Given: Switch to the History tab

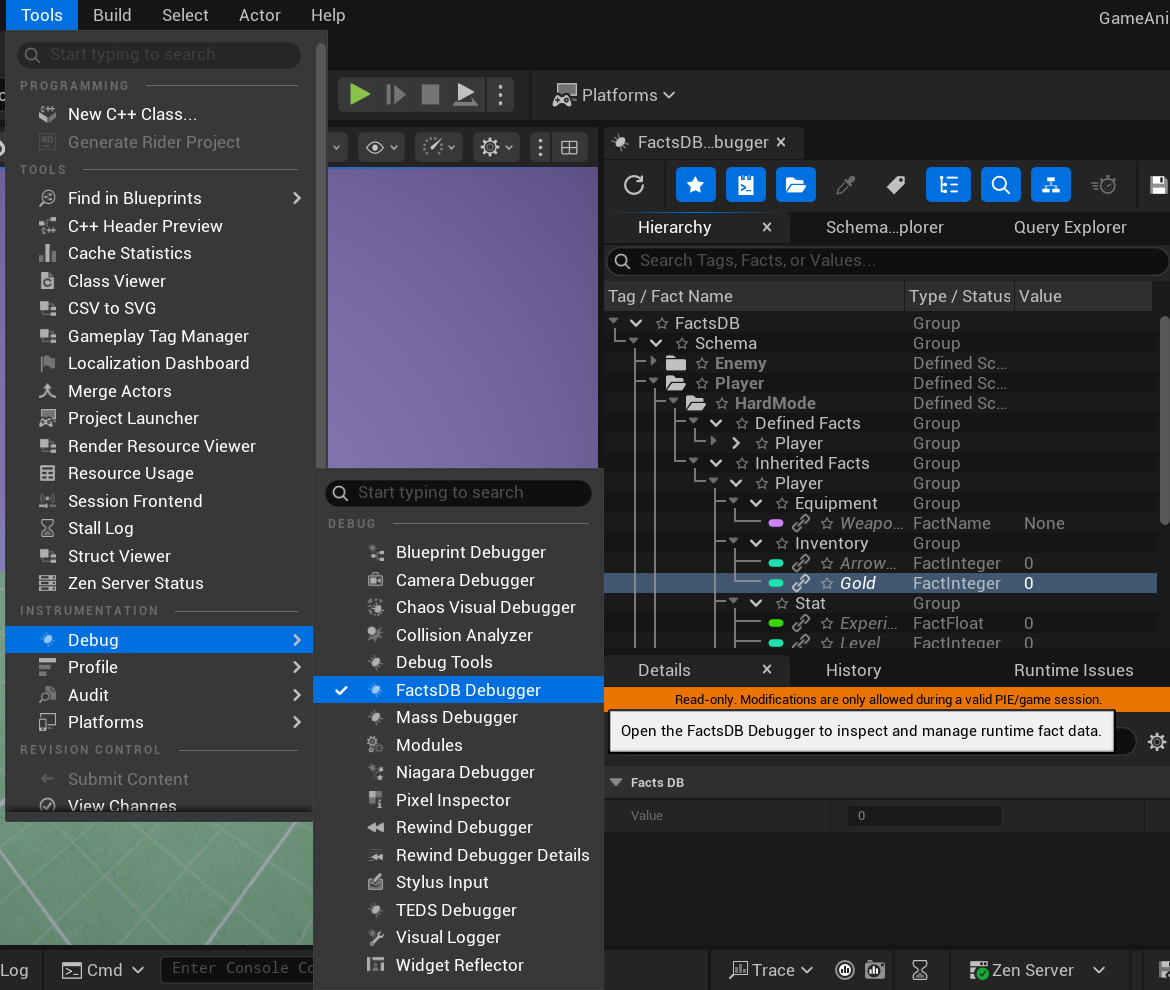Looking at the screenshot, I should pyautogui.click(x=853, y=671).
